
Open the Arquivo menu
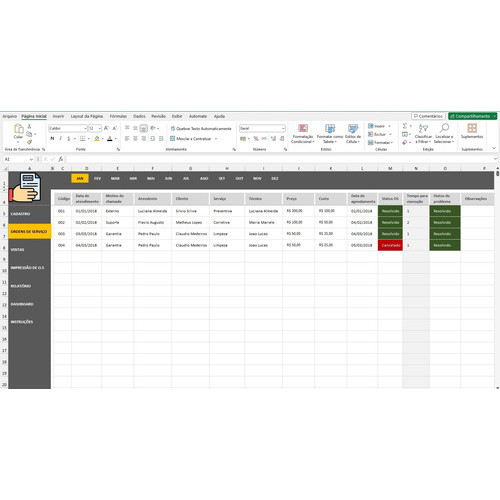click(10, 116)
